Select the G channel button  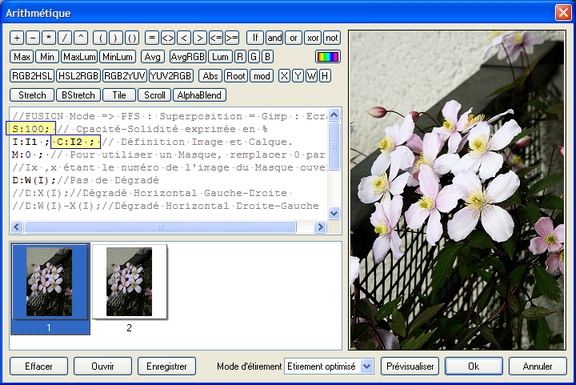click(253, 57)
